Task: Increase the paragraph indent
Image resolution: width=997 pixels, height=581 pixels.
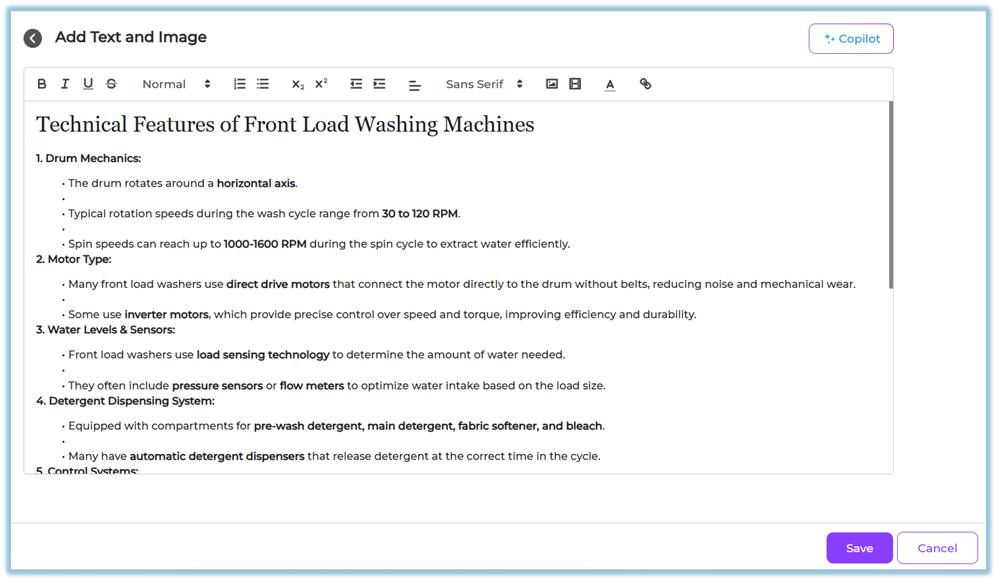Action: tap(379, 84)
